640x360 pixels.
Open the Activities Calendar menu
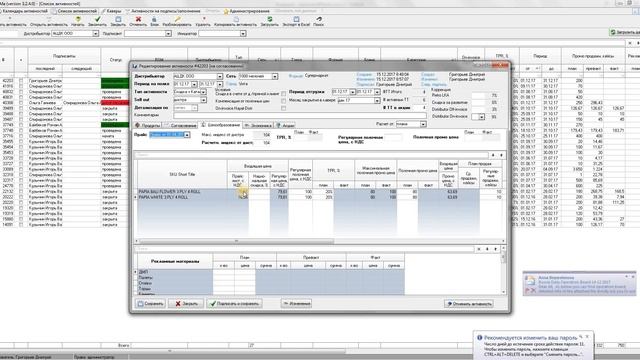[x=24, y=11]
